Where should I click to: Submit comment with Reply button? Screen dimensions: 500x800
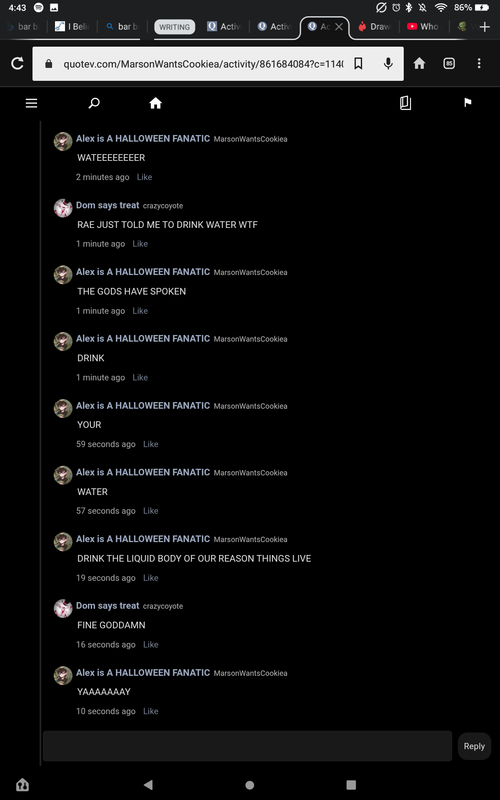click(474, 746)
